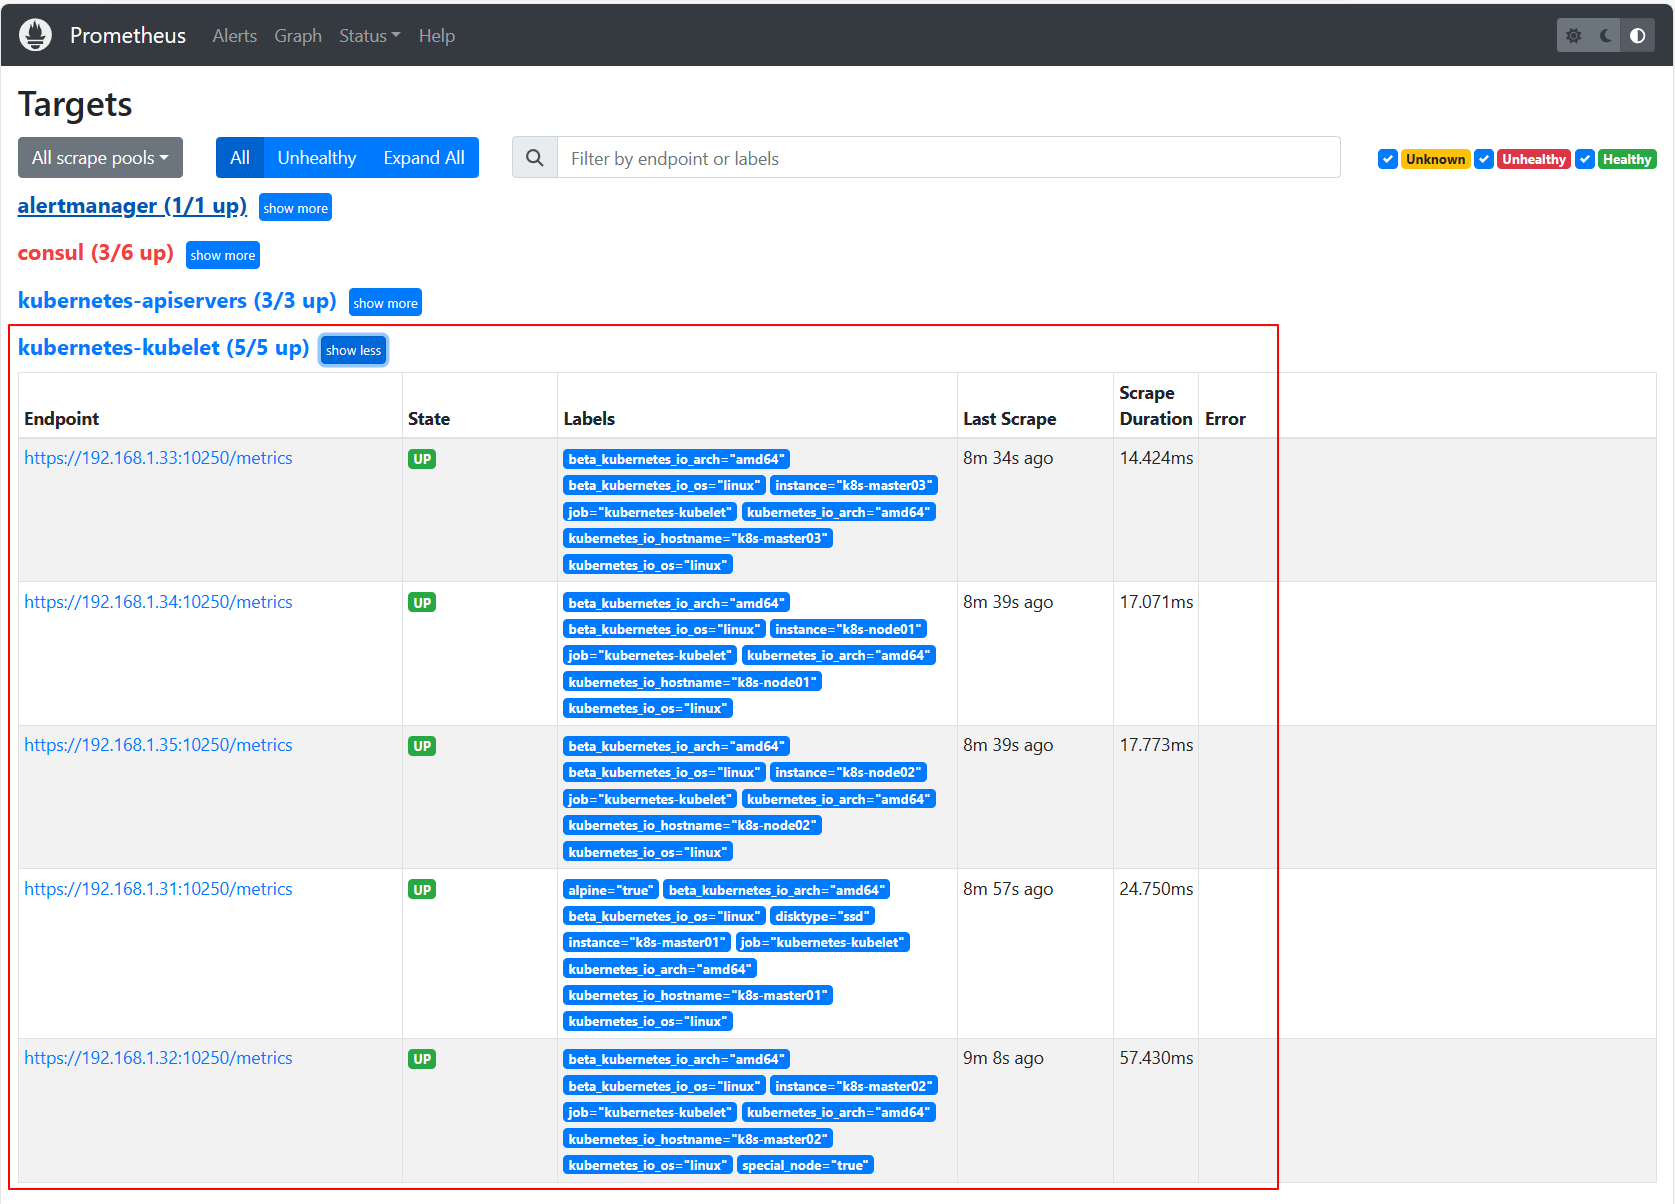This screenshot has width=1675, height=1204.
Task: Open the kubernetes-kubelet (5/5 up) pool link
Action: tap(164, 348)
